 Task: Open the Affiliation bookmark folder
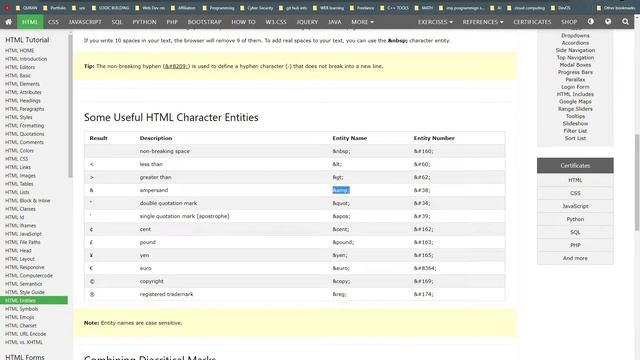[183, 8]
